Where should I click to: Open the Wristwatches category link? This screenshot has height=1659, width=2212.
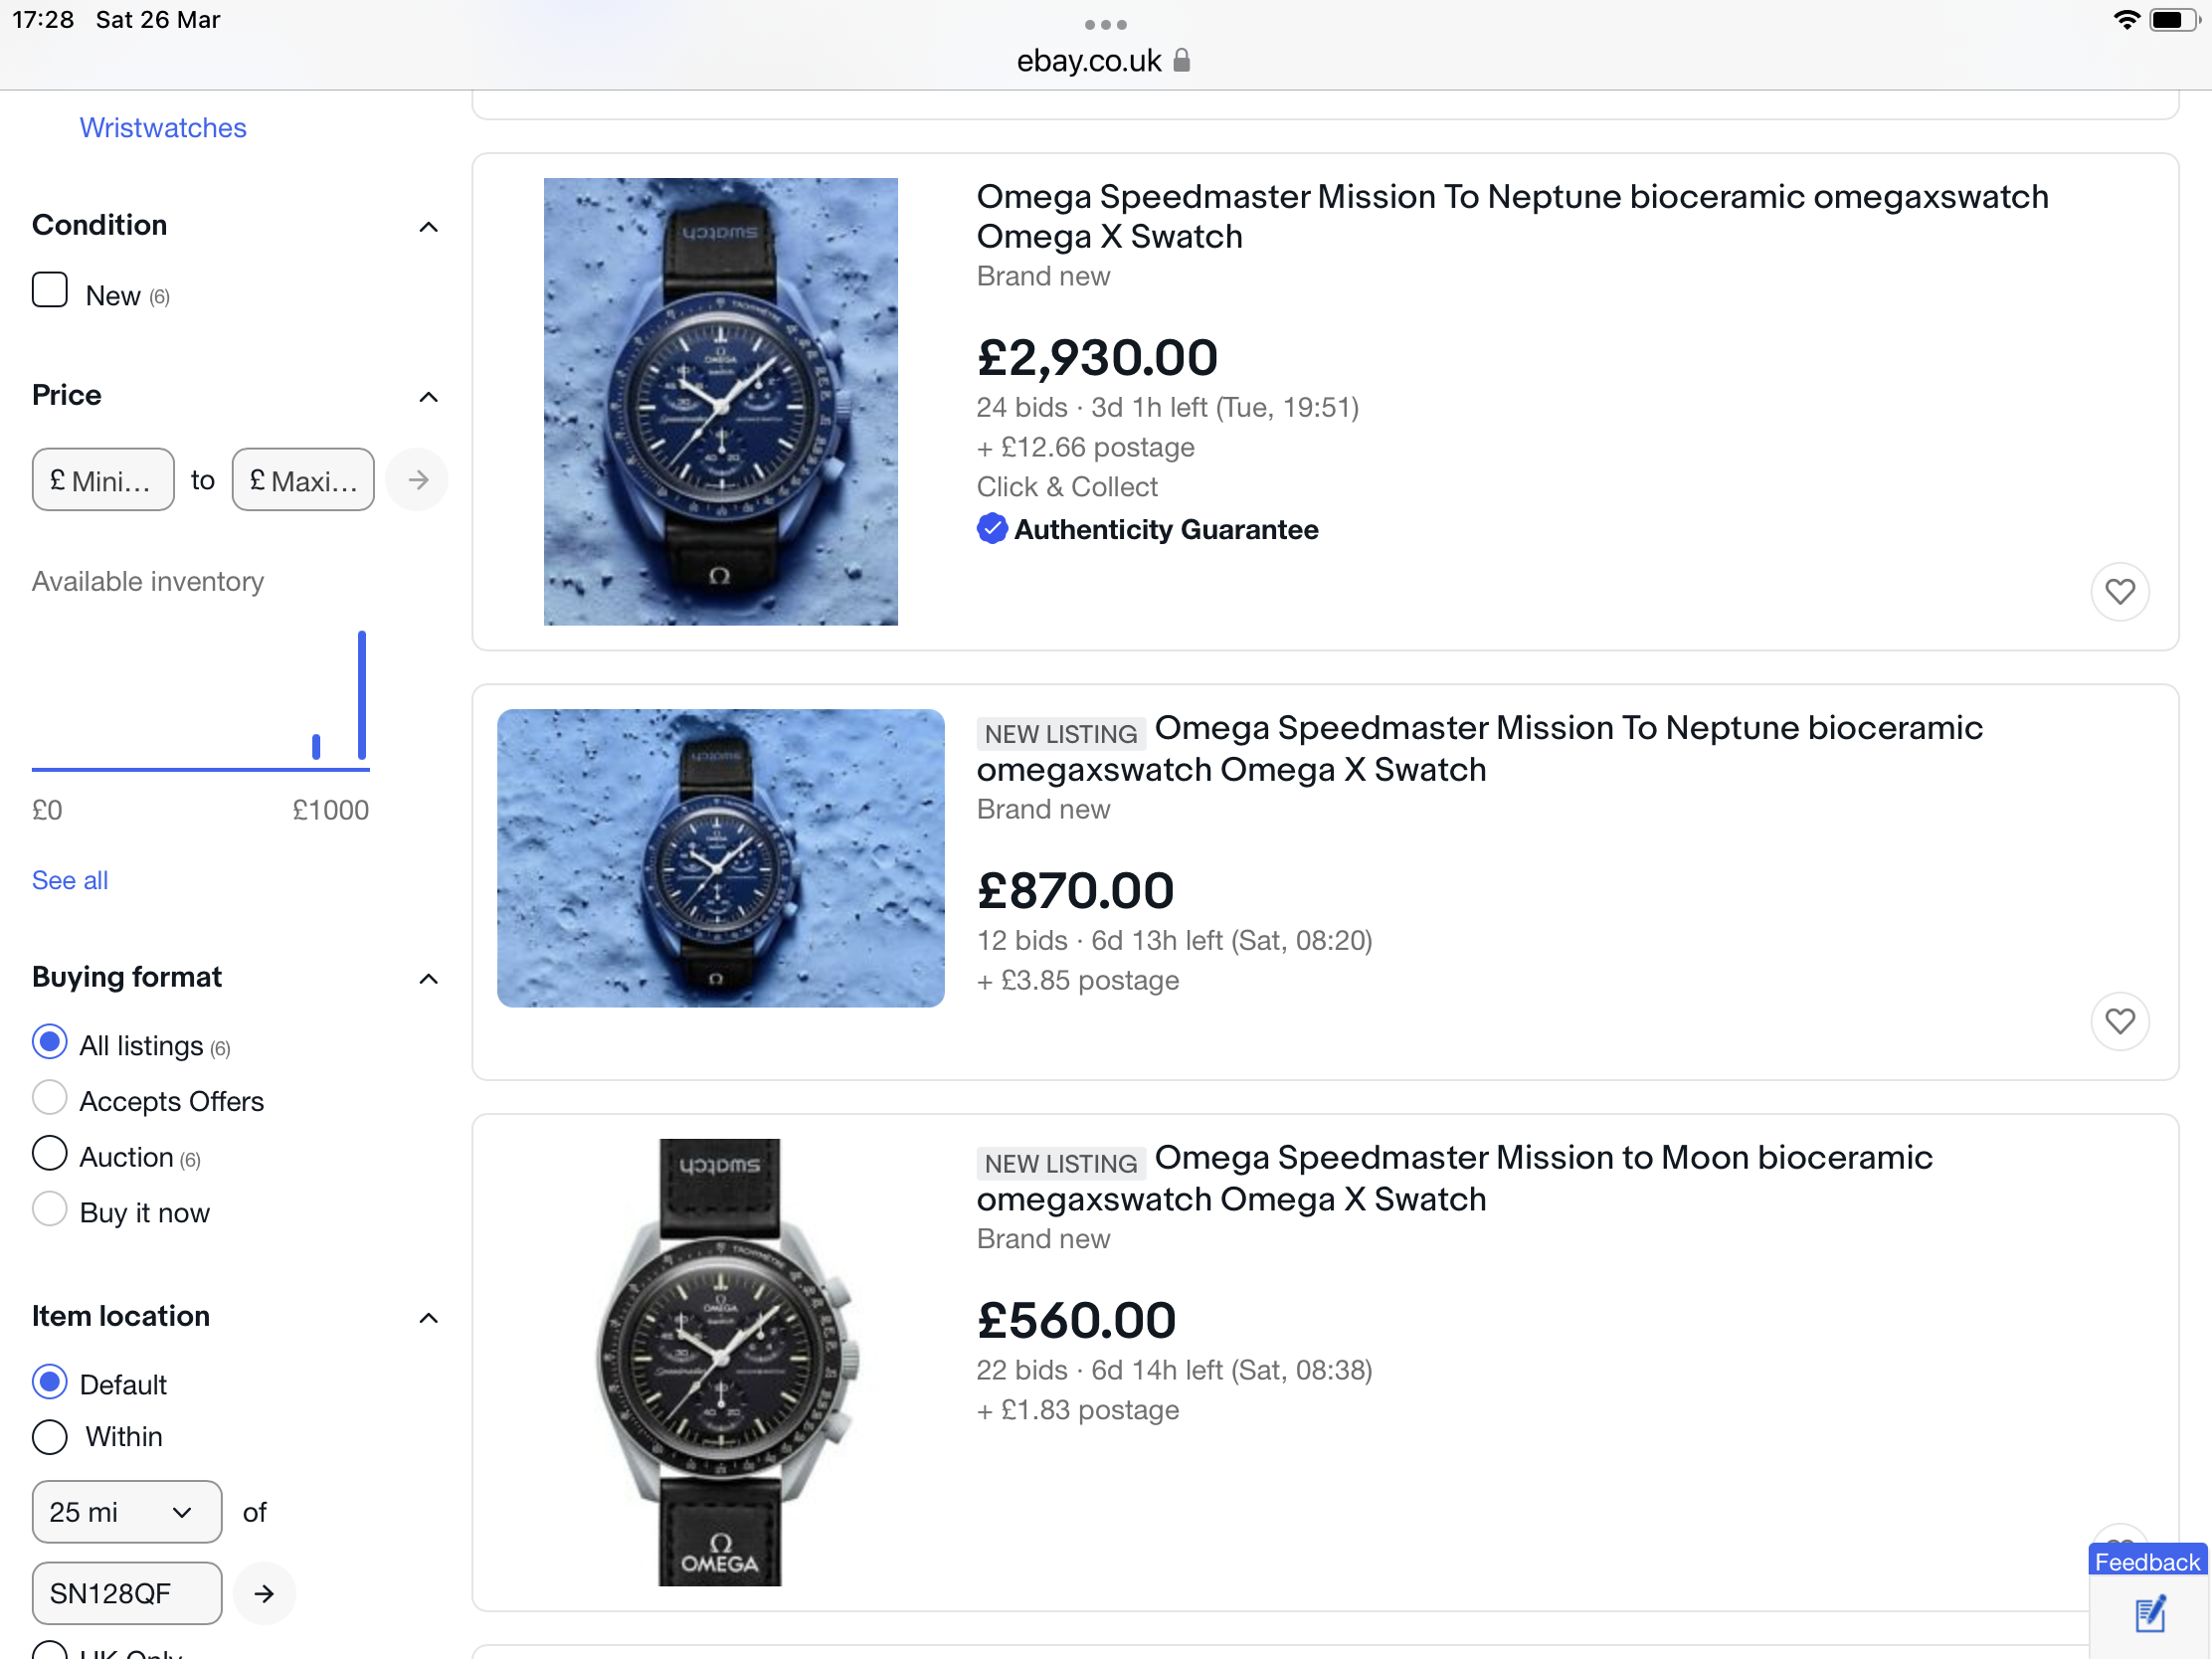[163, 128]
